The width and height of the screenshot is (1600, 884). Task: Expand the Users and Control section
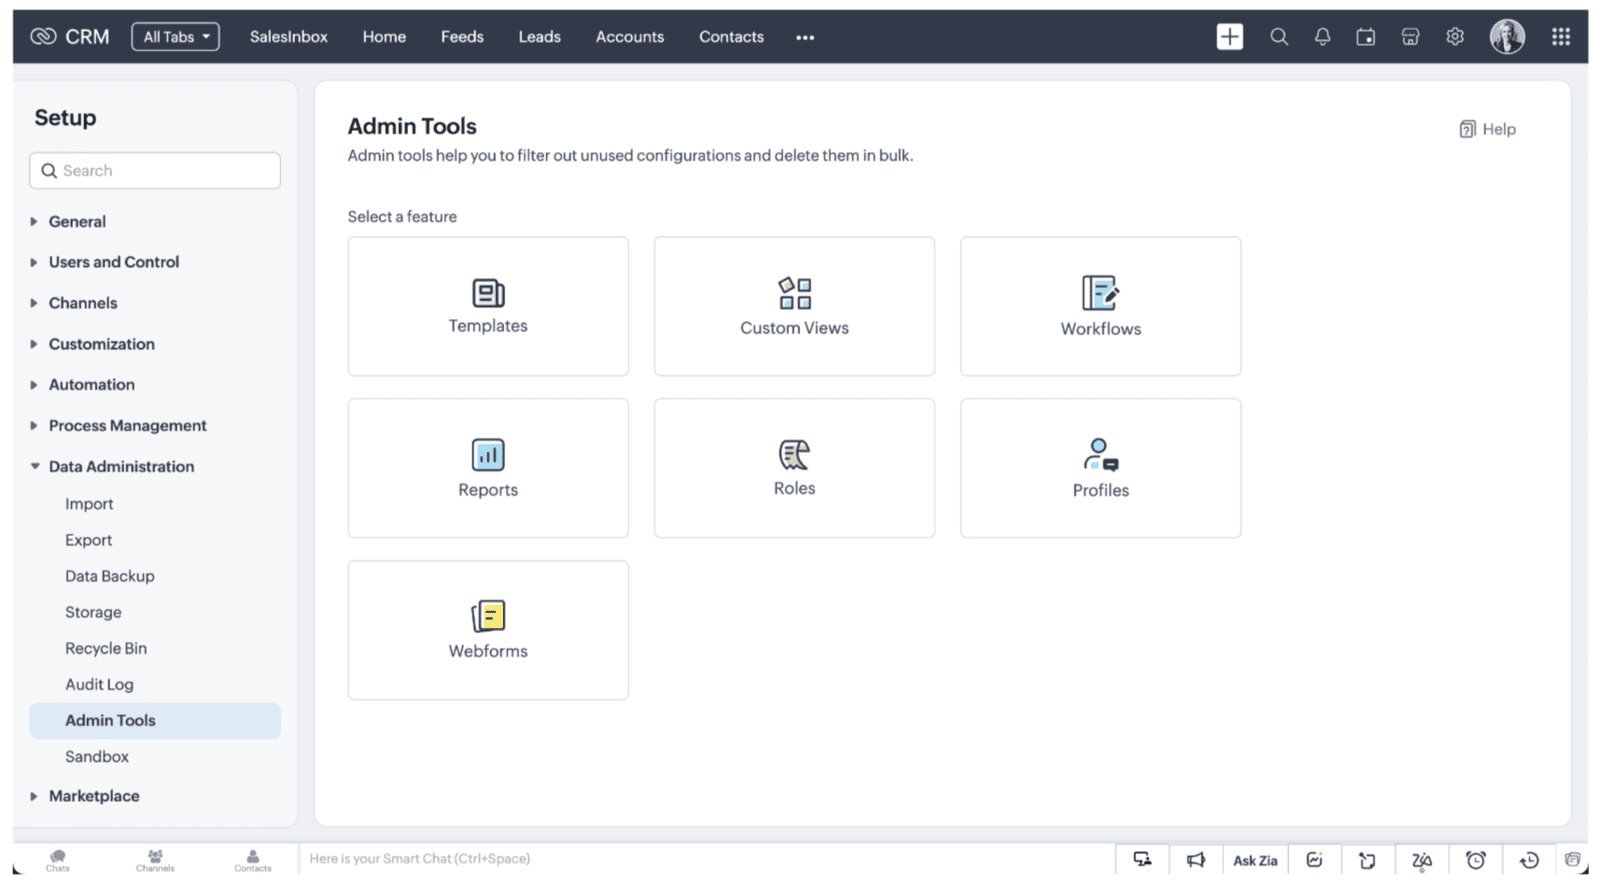tap(113, 262)
